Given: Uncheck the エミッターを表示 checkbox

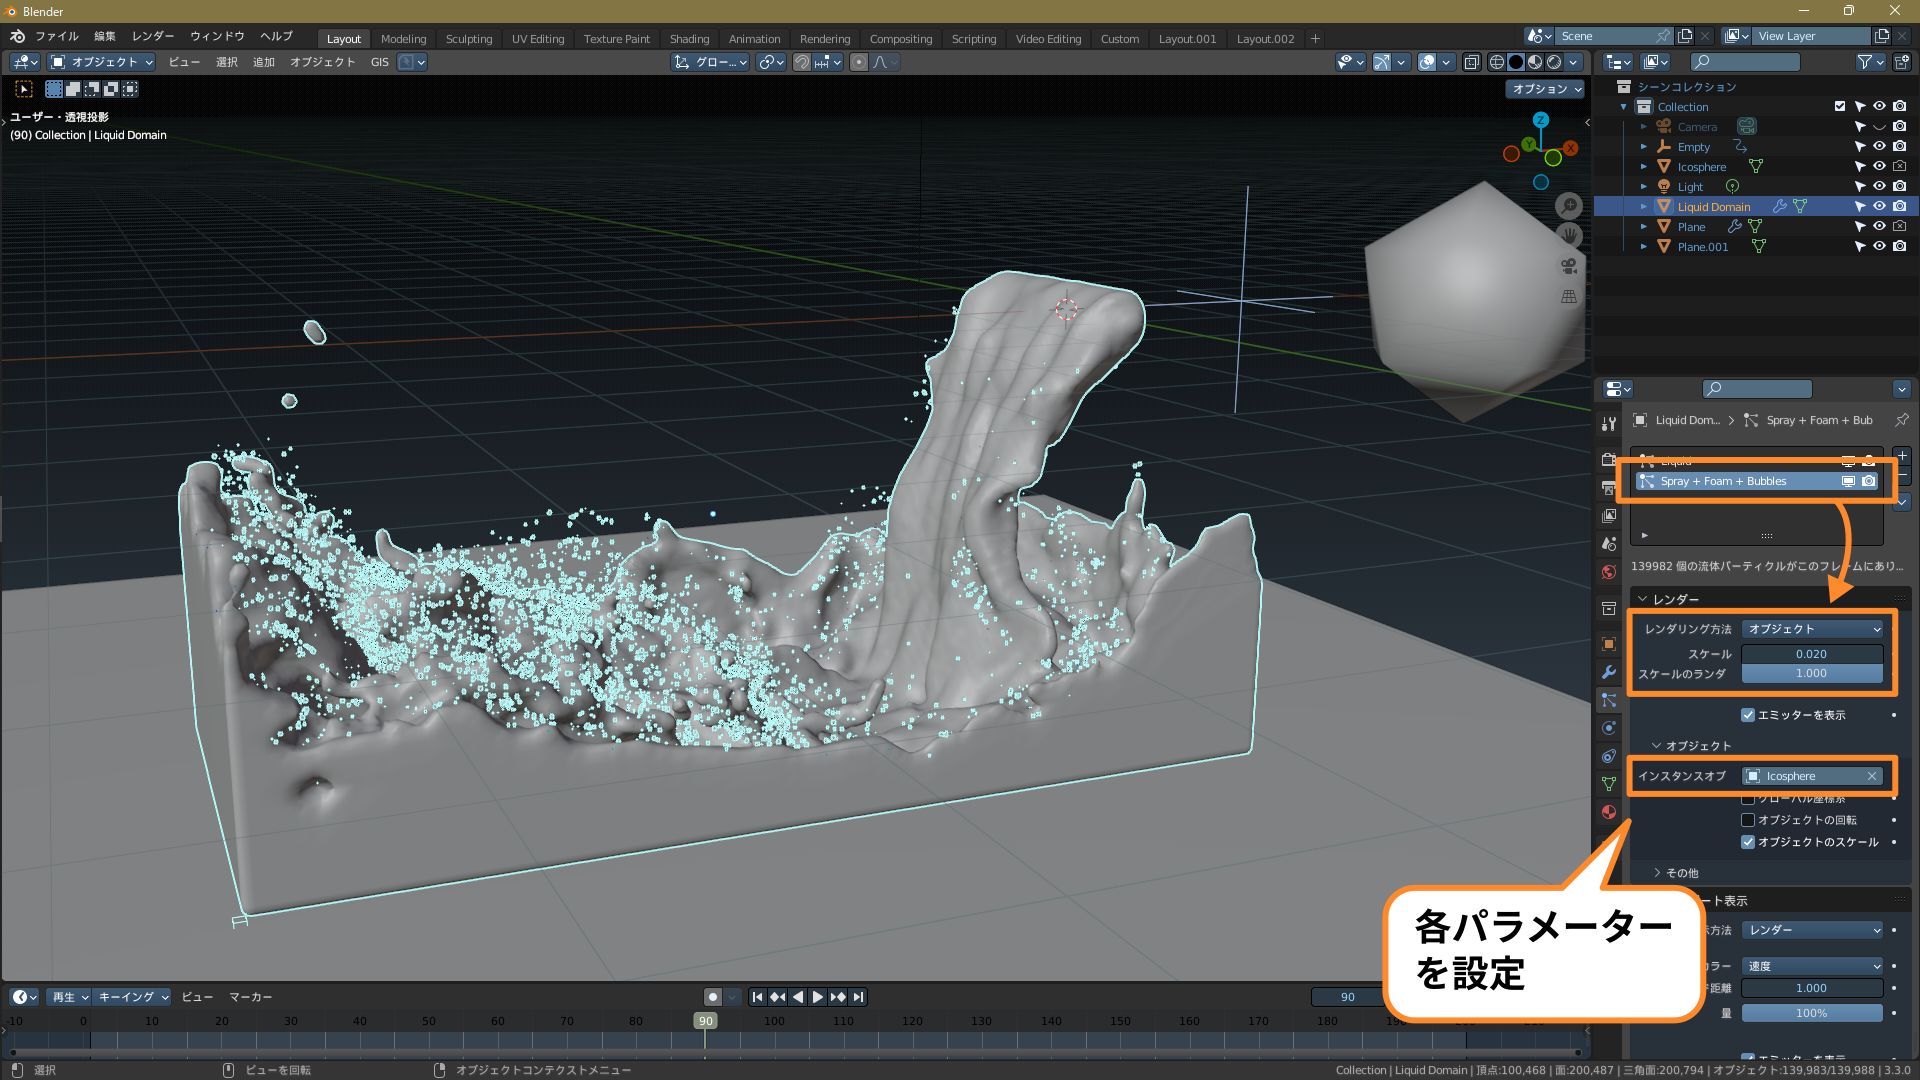Looking at the screenshot, I should pyautogui.click(x=1748, y=715).
